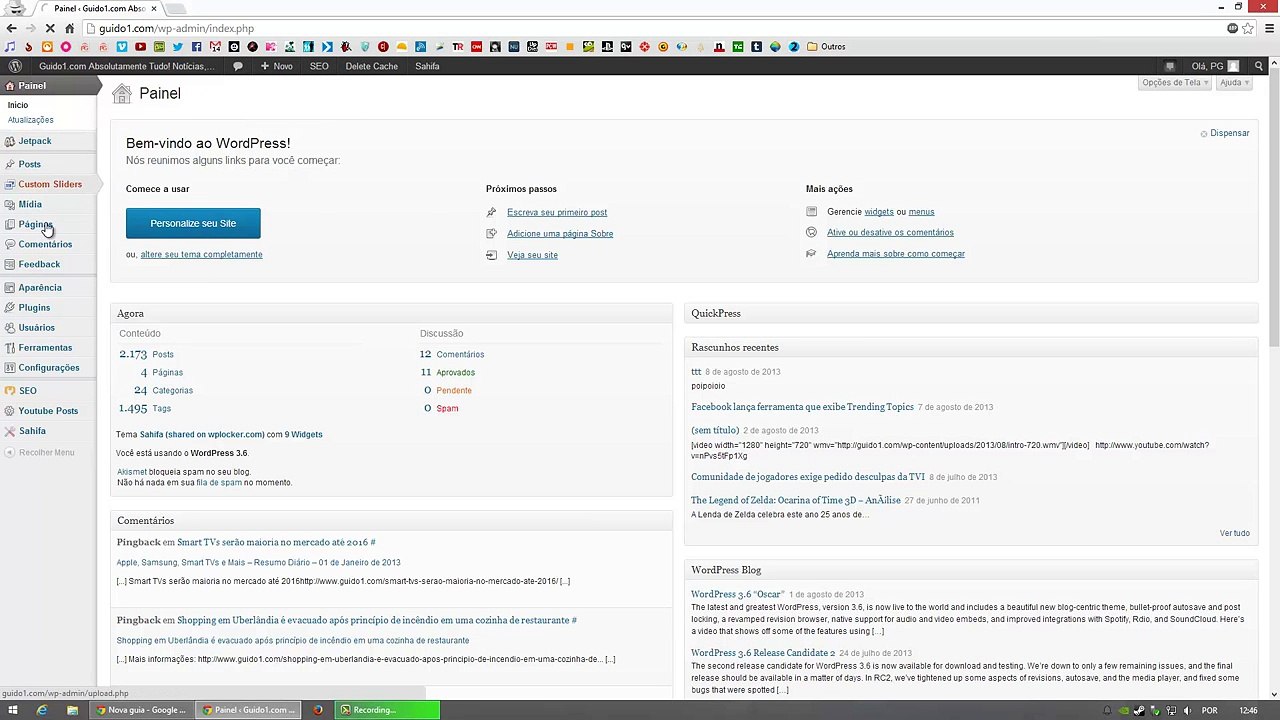1280x720 pixels.
Task: Open the Outros bookmarks folder
Action: click(x=826, y=46)
